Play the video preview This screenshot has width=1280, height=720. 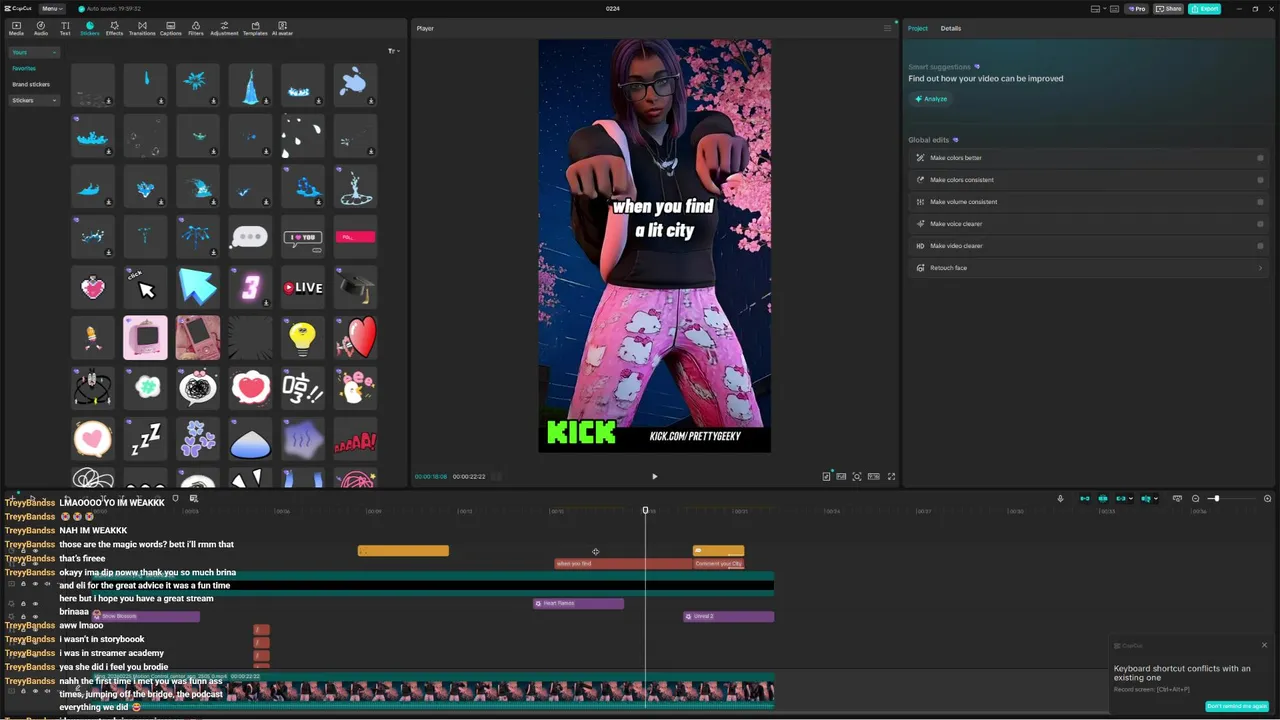pos(655,476)
